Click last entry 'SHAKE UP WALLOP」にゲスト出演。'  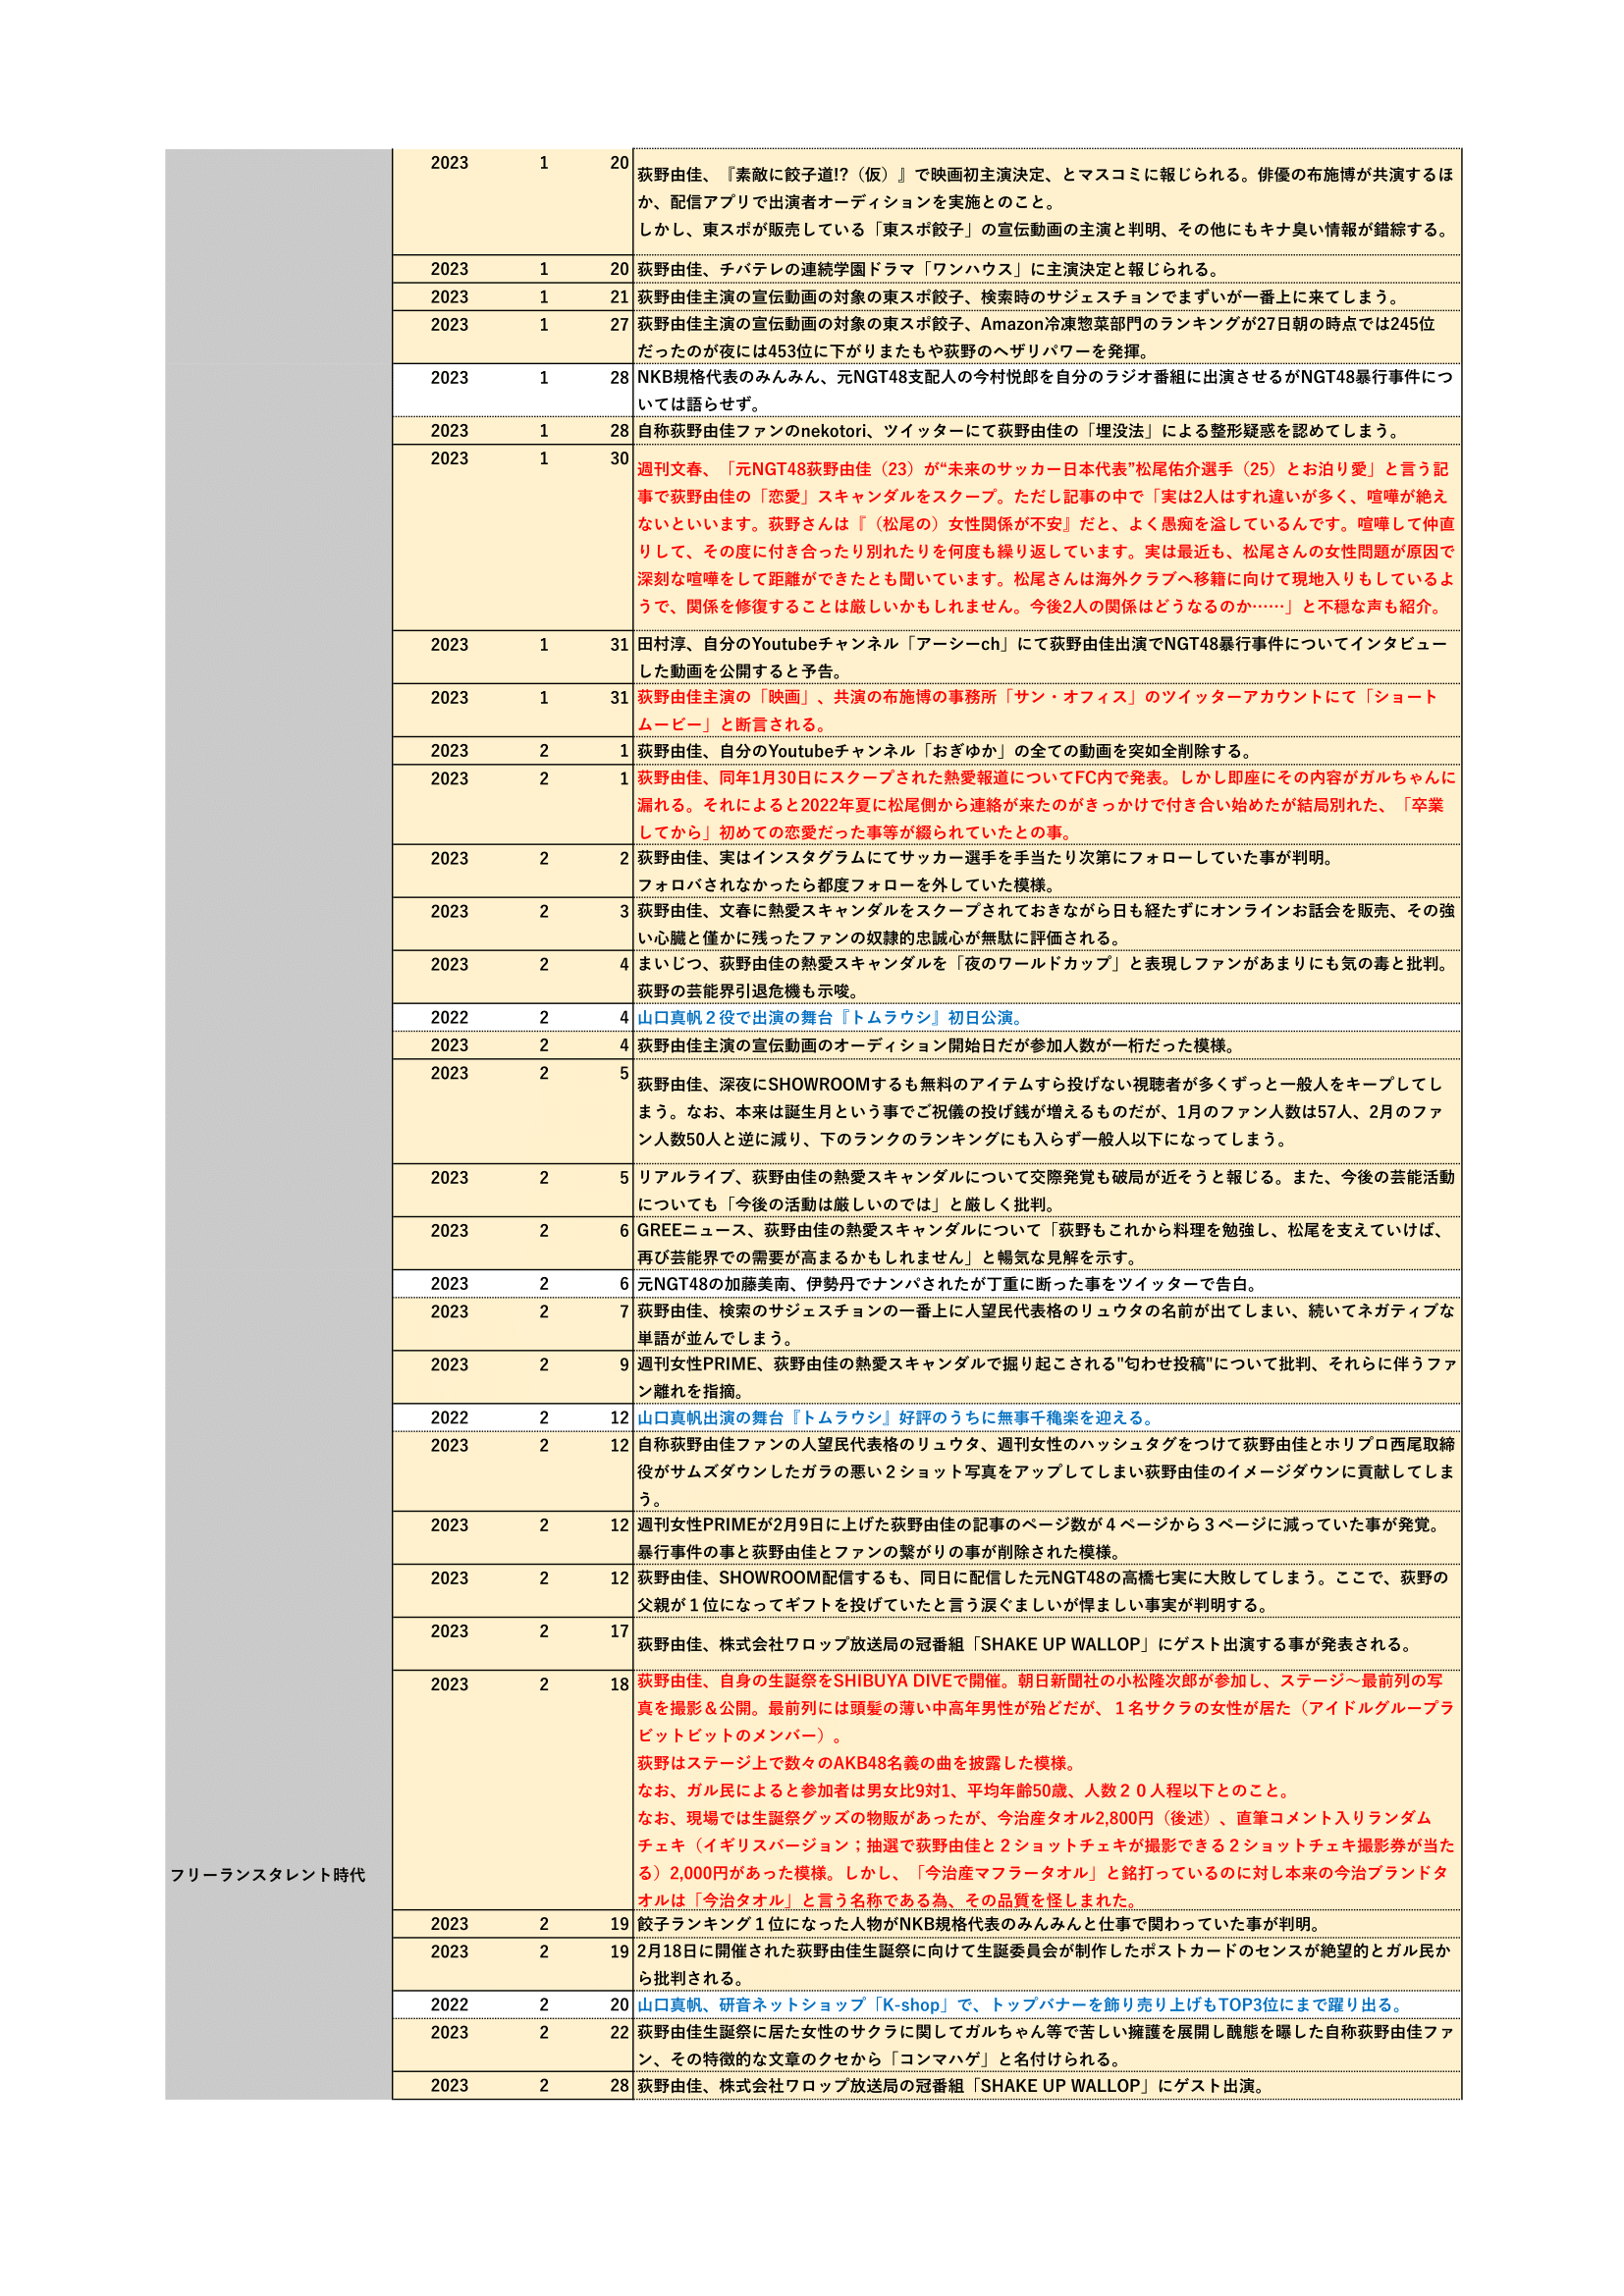[x=953, y=2086]
